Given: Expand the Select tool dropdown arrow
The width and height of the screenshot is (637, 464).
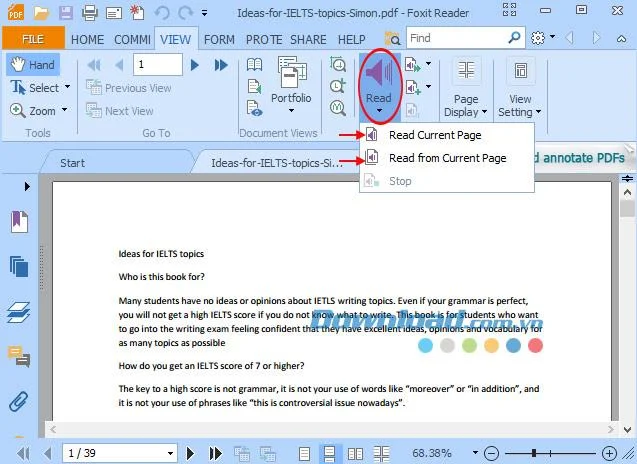Looking at the screenshot, I should coord(67,87).
